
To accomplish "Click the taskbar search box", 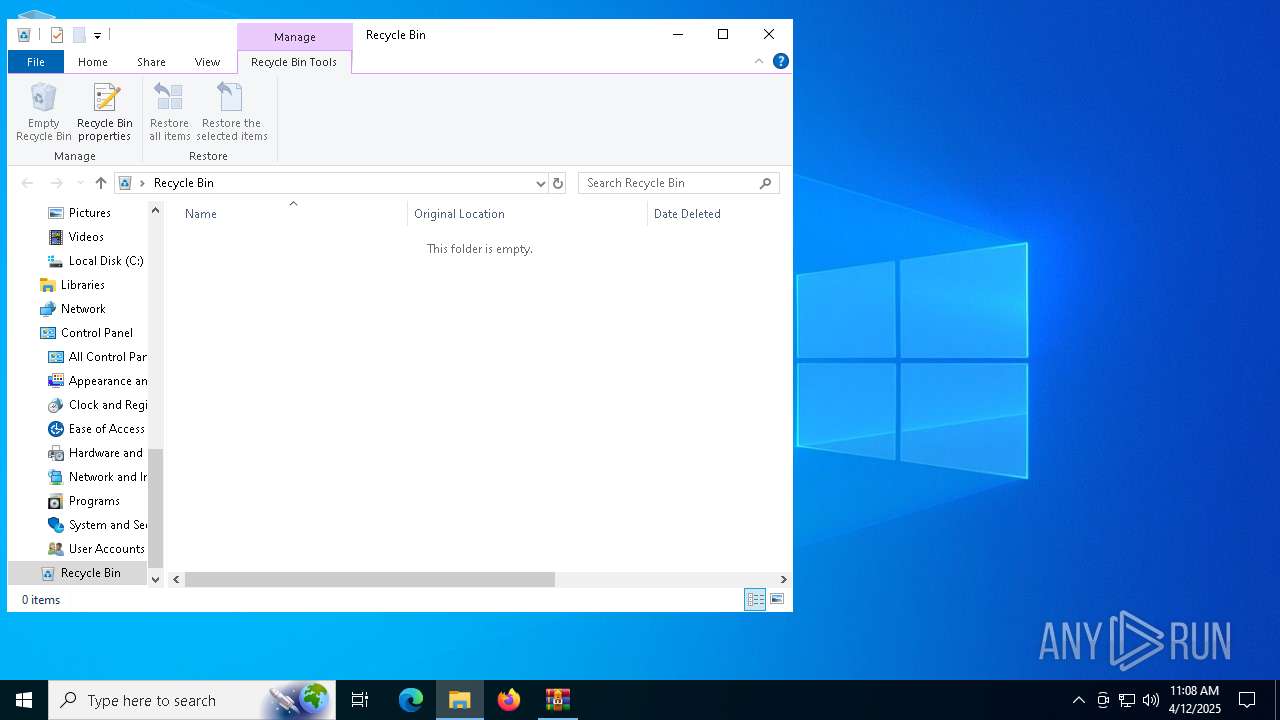I will point(192,700).
